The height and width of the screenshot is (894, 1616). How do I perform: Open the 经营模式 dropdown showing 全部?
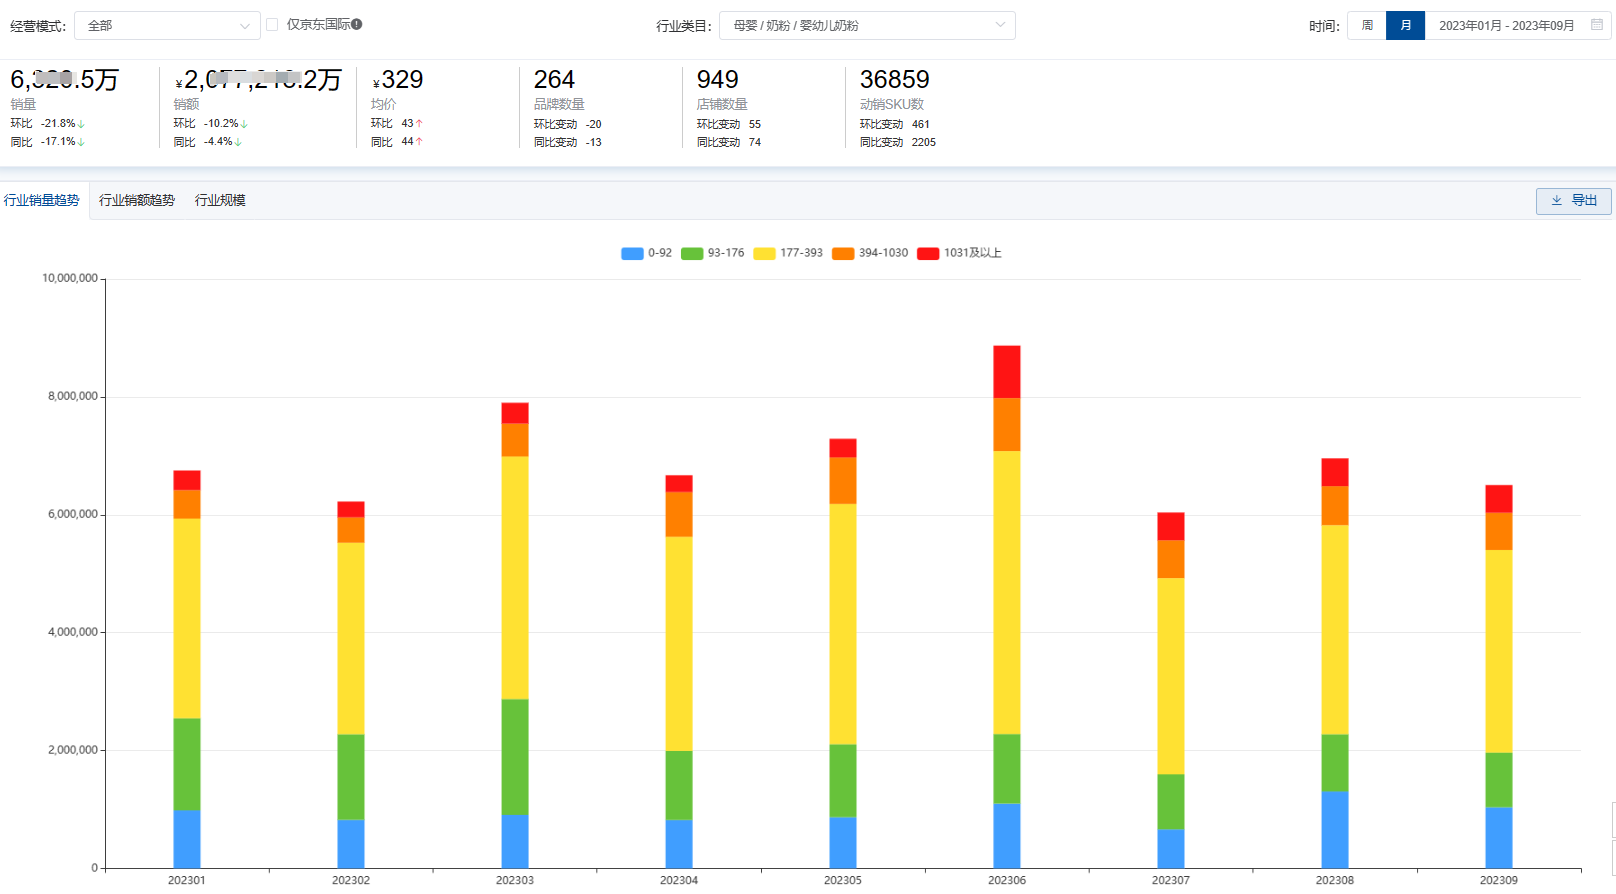click(x=167, y=26)
